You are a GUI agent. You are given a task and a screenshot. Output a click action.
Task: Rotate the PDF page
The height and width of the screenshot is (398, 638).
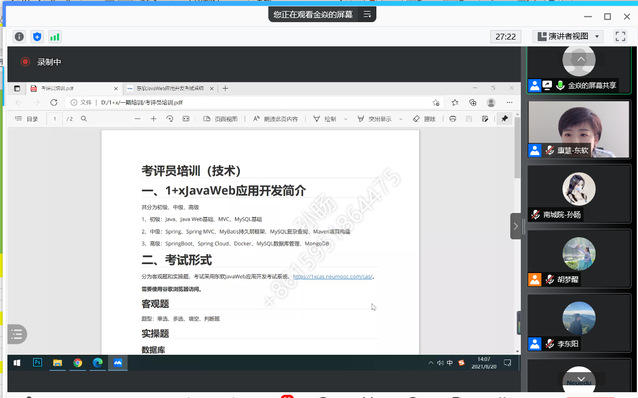(170, 119)
